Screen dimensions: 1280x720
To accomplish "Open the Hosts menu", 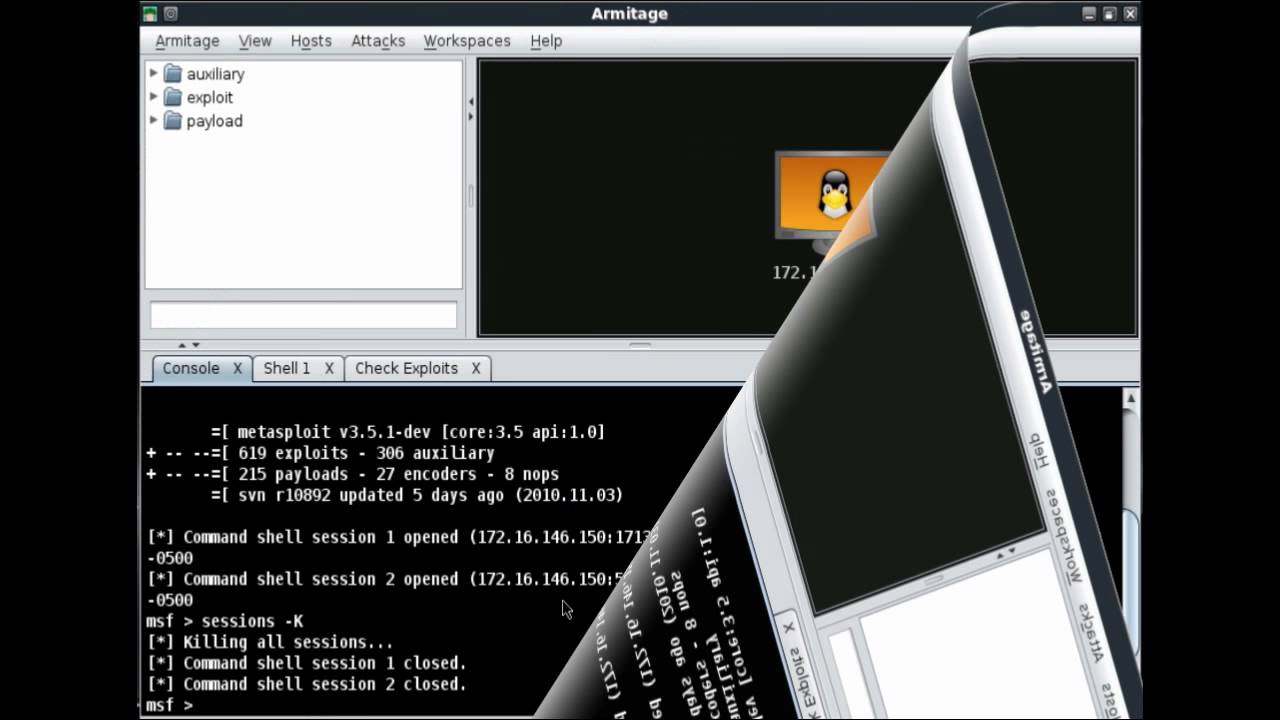I will pyautogui.click(x=311, y=41).
